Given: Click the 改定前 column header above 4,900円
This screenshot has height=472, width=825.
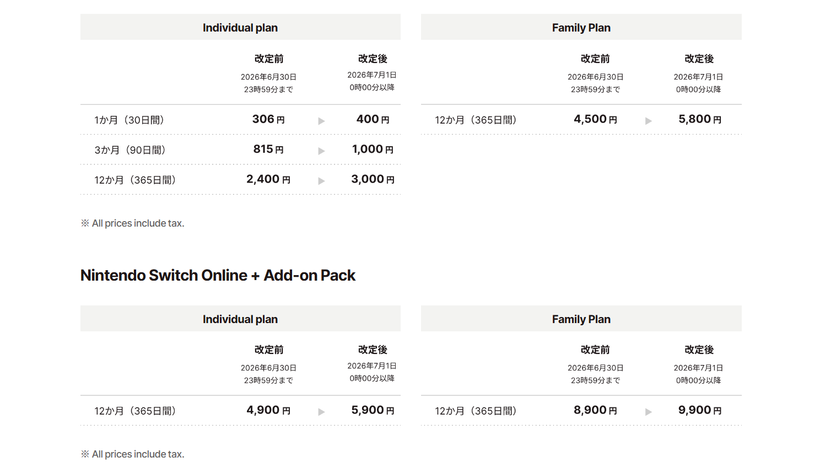Looking at the screenshot, I should 268,349.
